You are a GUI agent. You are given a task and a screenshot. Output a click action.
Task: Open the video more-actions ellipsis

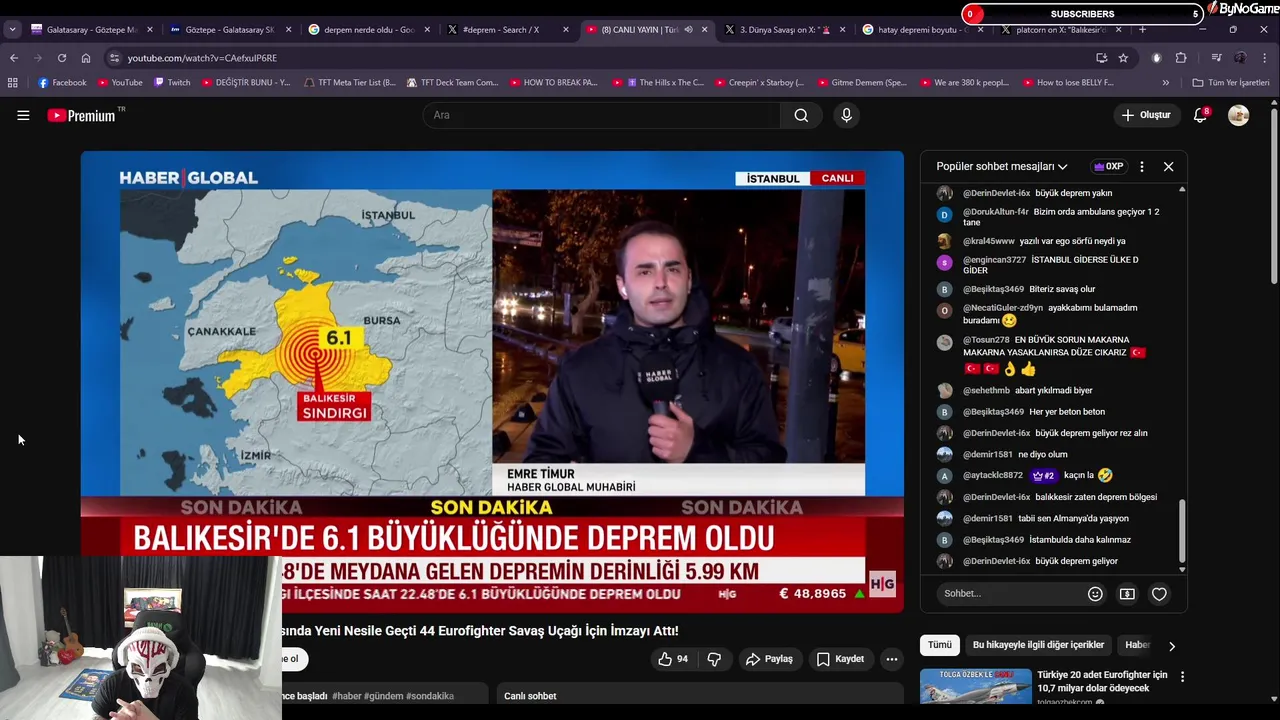pos(891,659)
